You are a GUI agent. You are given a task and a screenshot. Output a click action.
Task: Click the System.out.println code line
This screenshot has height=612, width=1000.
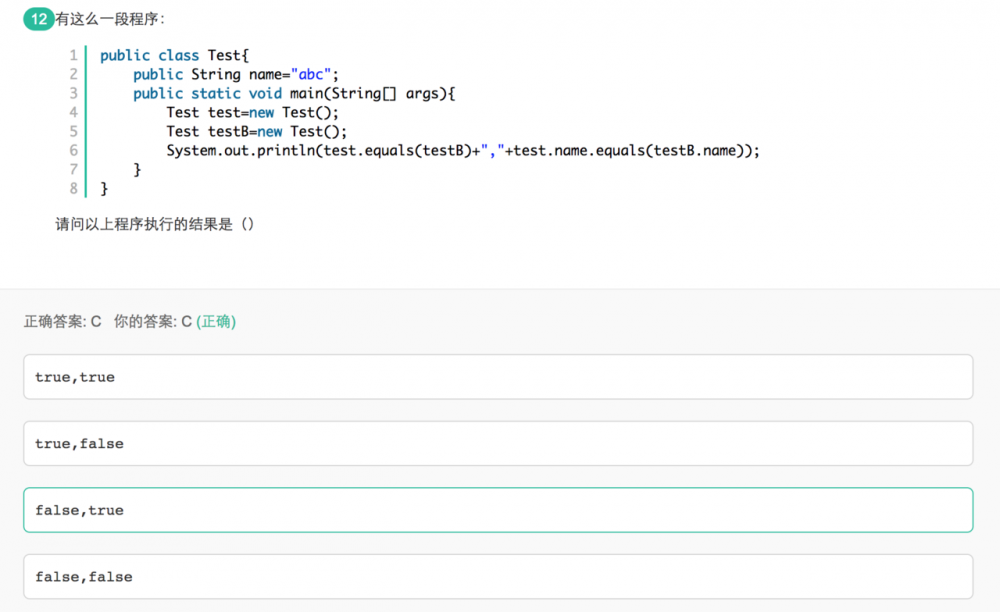(463, 150)
